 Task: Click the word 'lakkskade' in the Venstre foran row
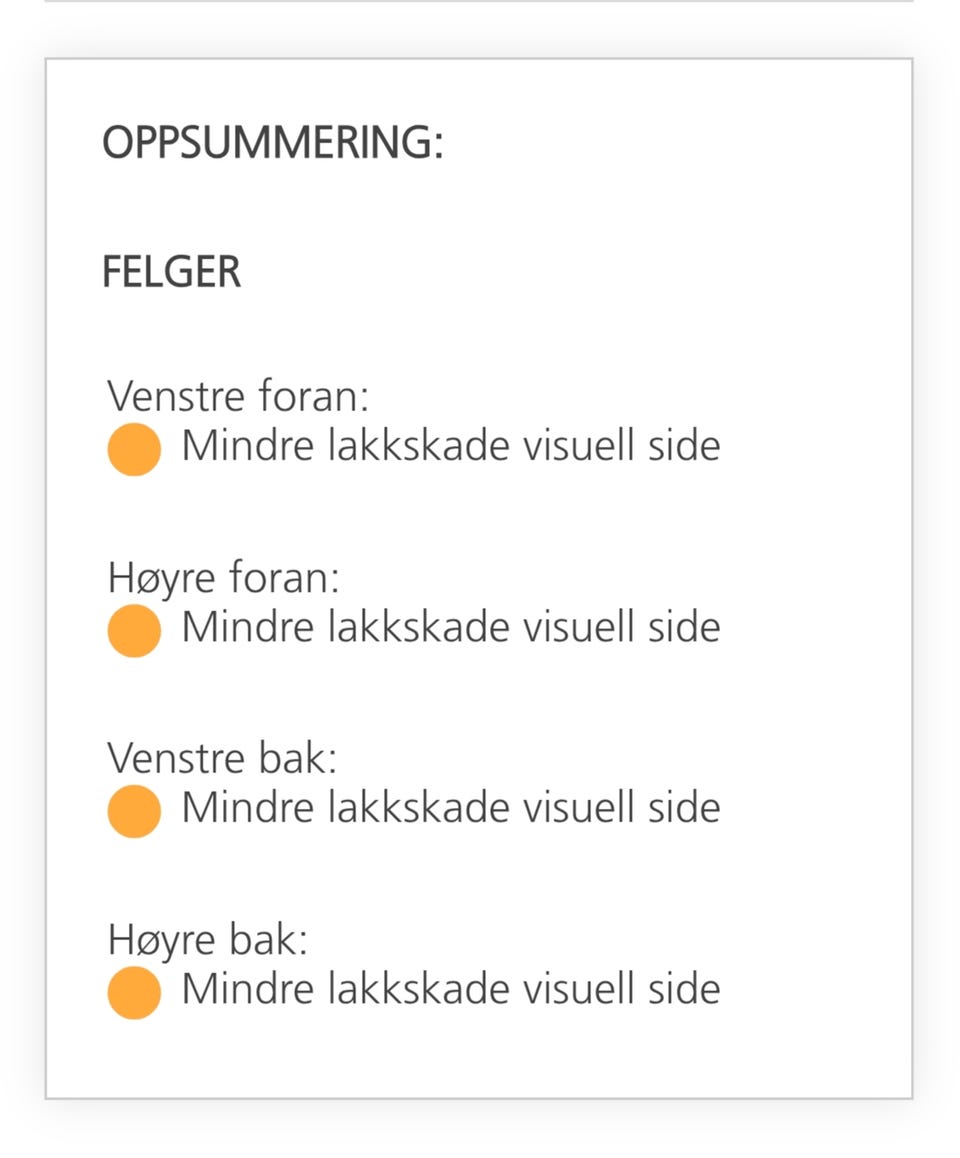(418, 446)
